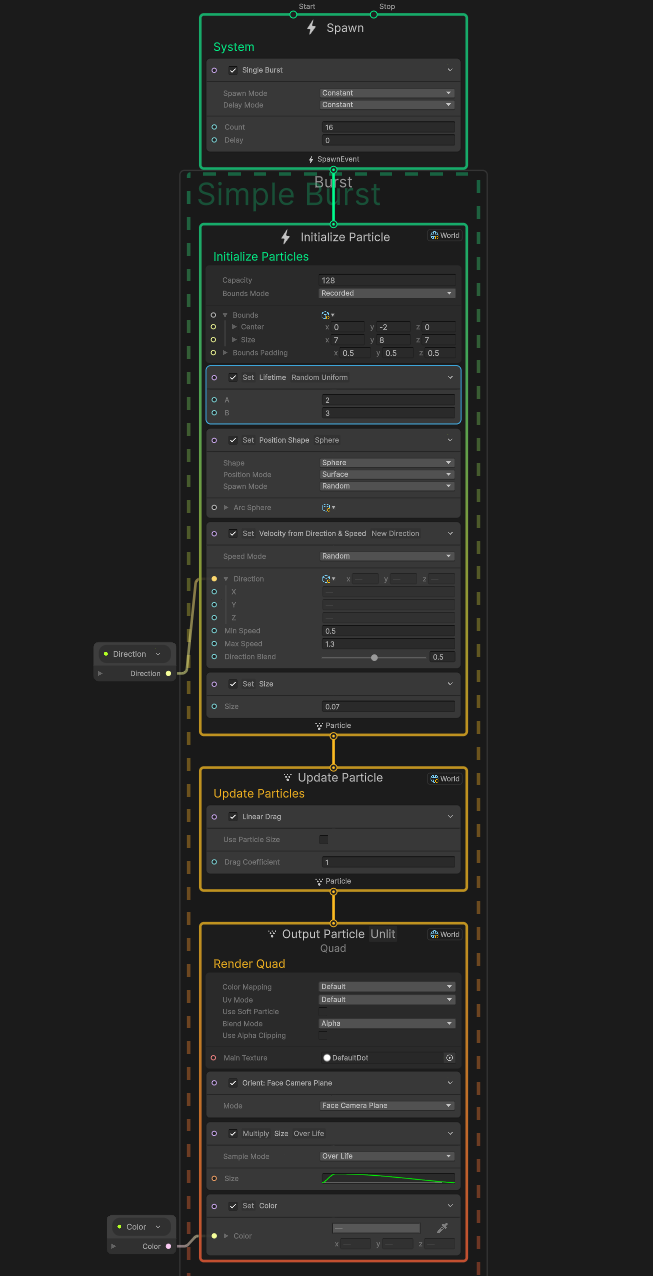This screenshot has height=1276, width=653.
Task: Open the Delay Mode dropdown
Action: coord(387,105)
